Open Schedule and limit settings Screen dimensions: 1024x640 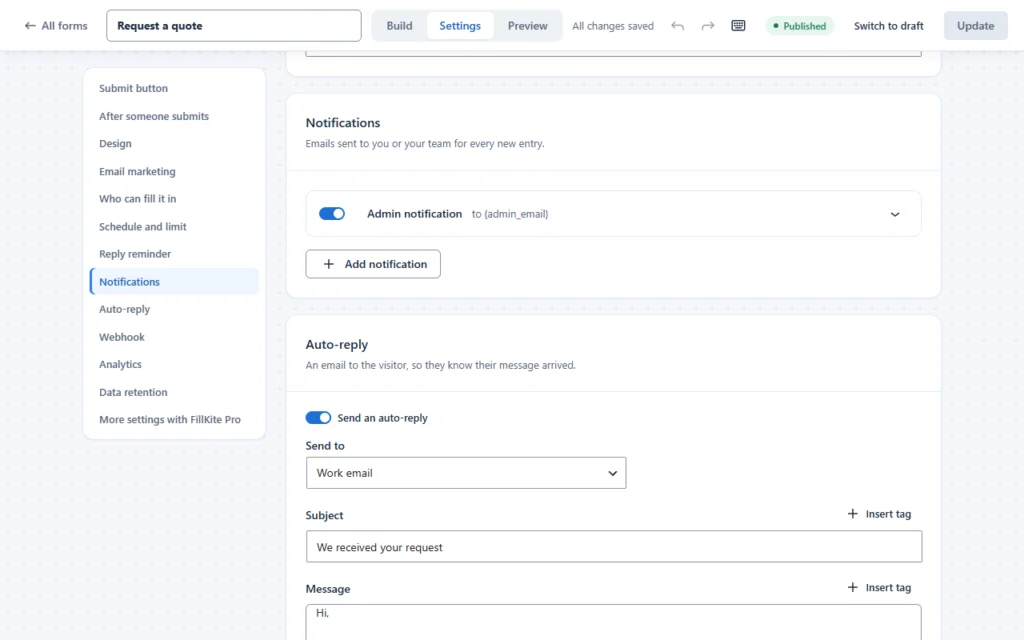click(174, 227)
